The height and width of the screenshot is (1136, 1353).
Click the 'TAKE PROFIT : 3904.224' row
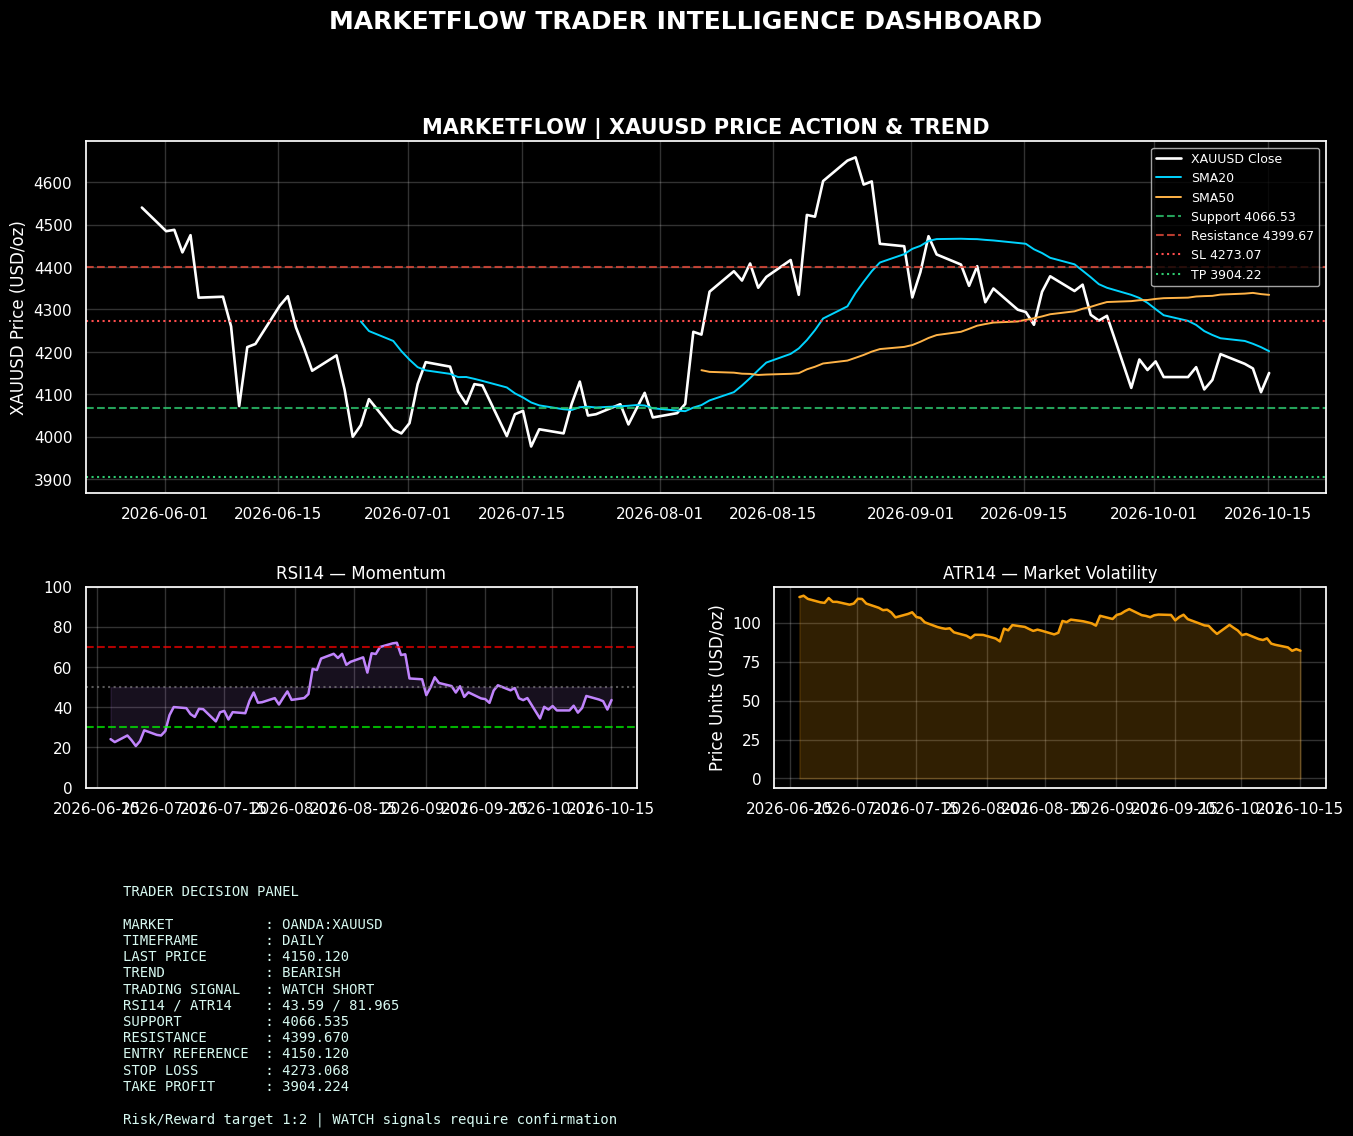coord(236,1086)
